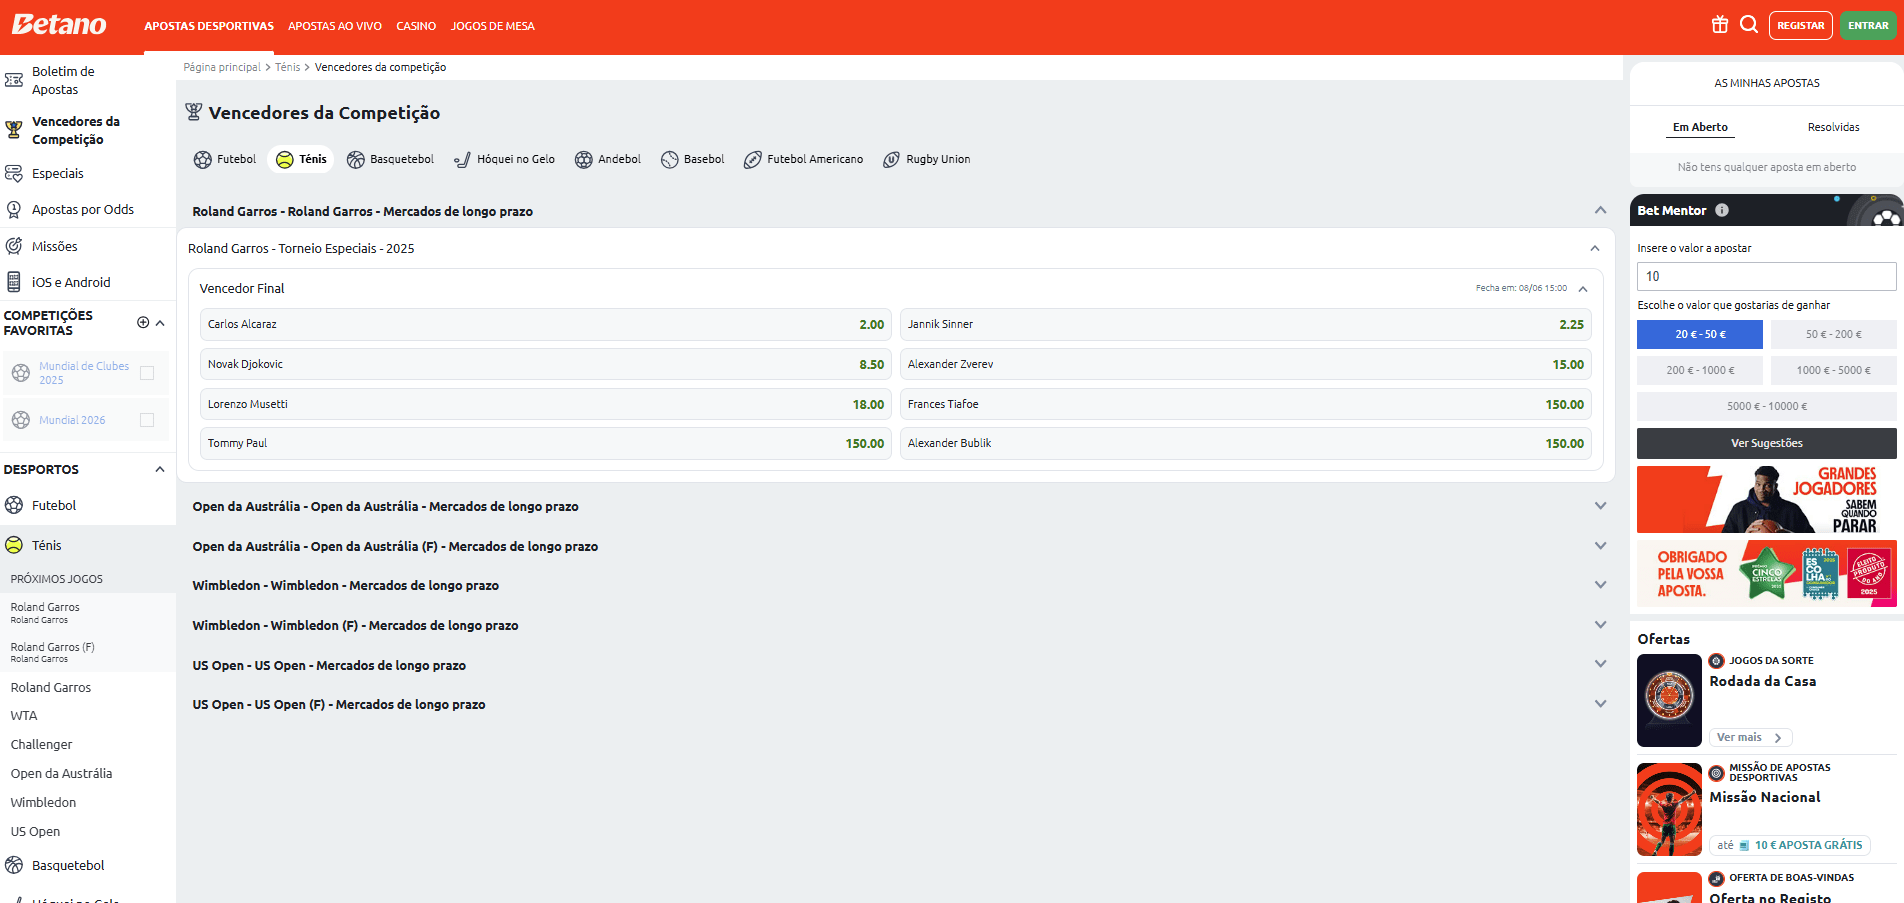Click the Jogos da Sorte offer icon

click(1717, 661)
